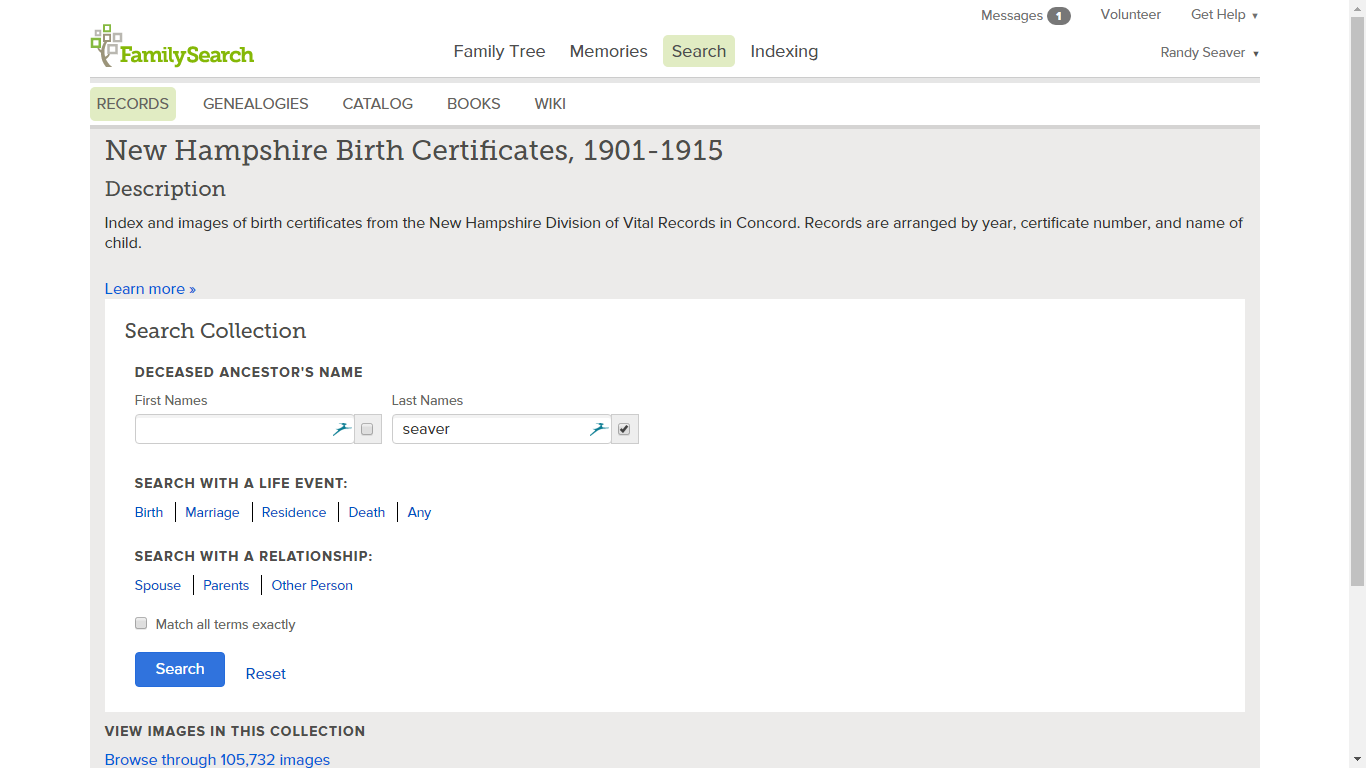Switch to the Books tab
The width and height of the screenshot is (1366, 768).
click(x=474, y=104)
